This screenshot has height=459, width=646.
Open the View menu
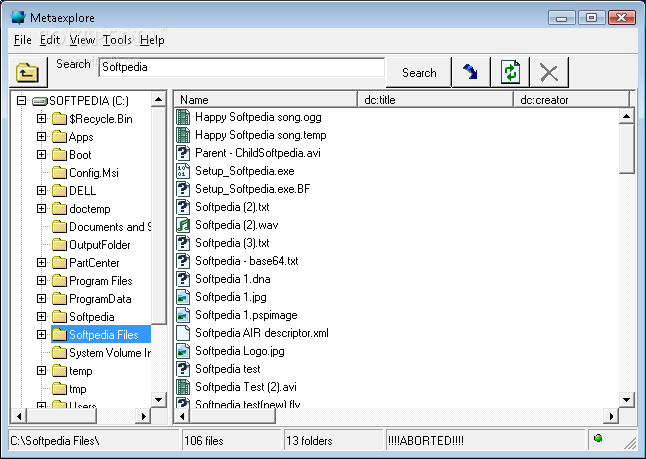click(x=82, y=40)
